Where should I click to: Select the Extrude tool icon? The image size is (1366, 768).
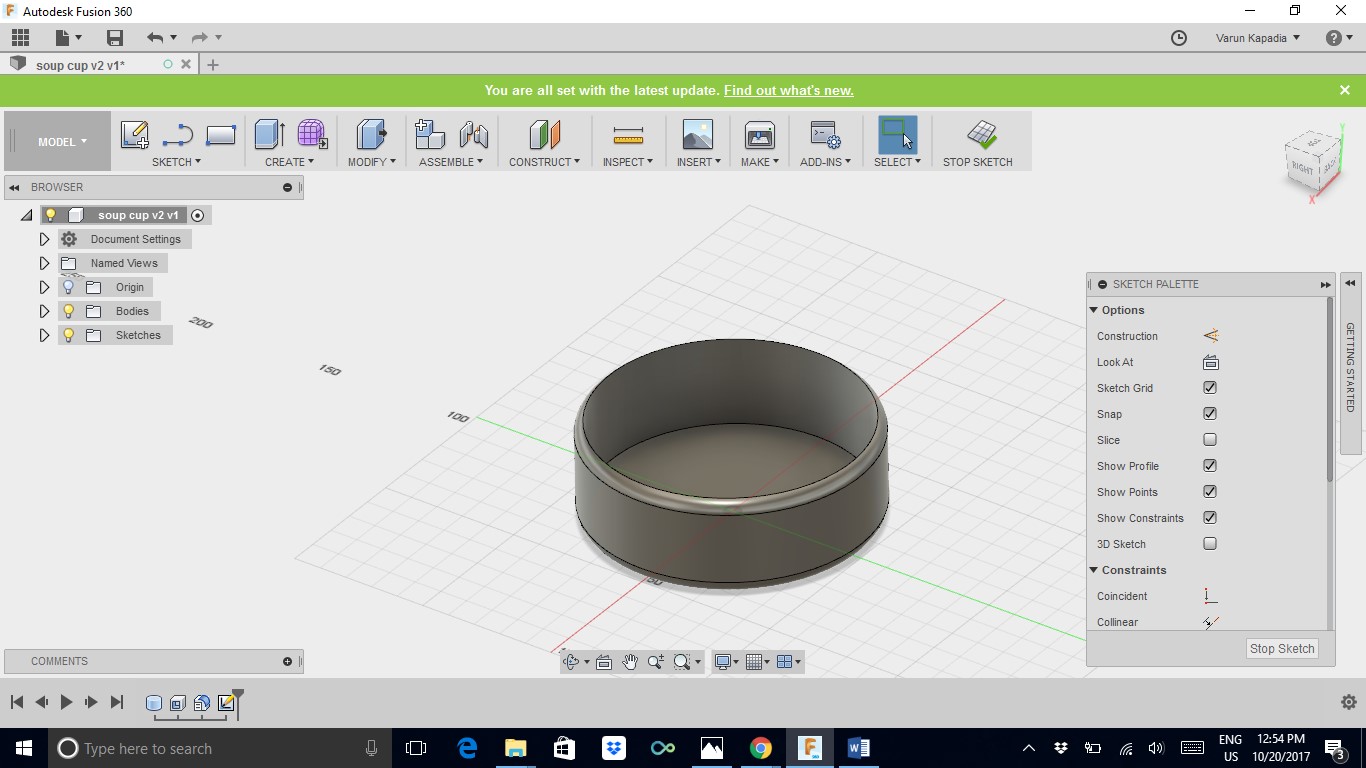[x=270, y=134]
